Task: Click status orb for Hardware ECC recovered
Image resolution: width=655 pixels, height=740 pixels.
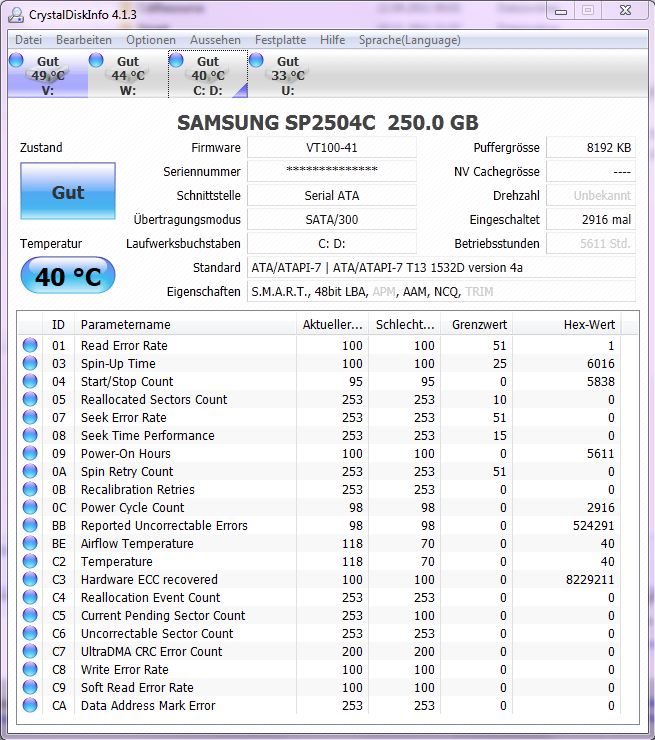Action: [x=30, y=579]
